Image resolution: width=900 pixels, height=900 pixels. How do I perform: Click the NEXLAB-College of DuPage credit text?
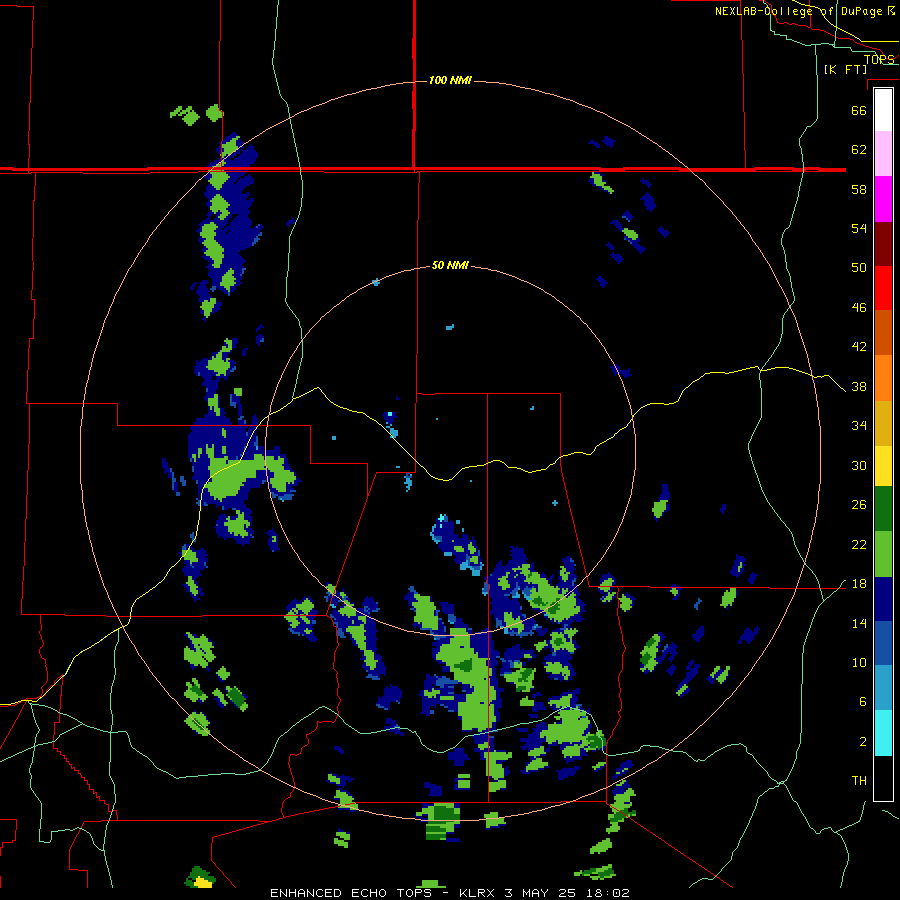tap(805, 11)
